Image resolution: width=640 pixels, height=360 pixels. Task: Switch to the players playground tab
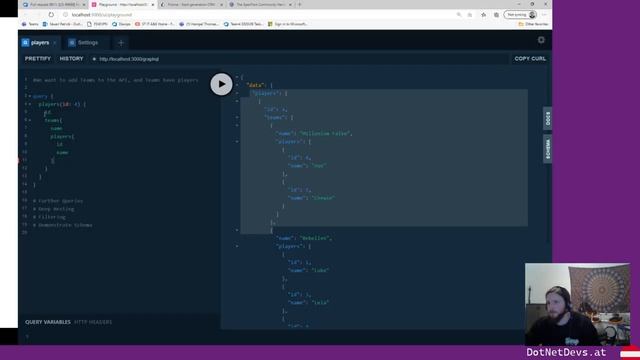[40, 42]
